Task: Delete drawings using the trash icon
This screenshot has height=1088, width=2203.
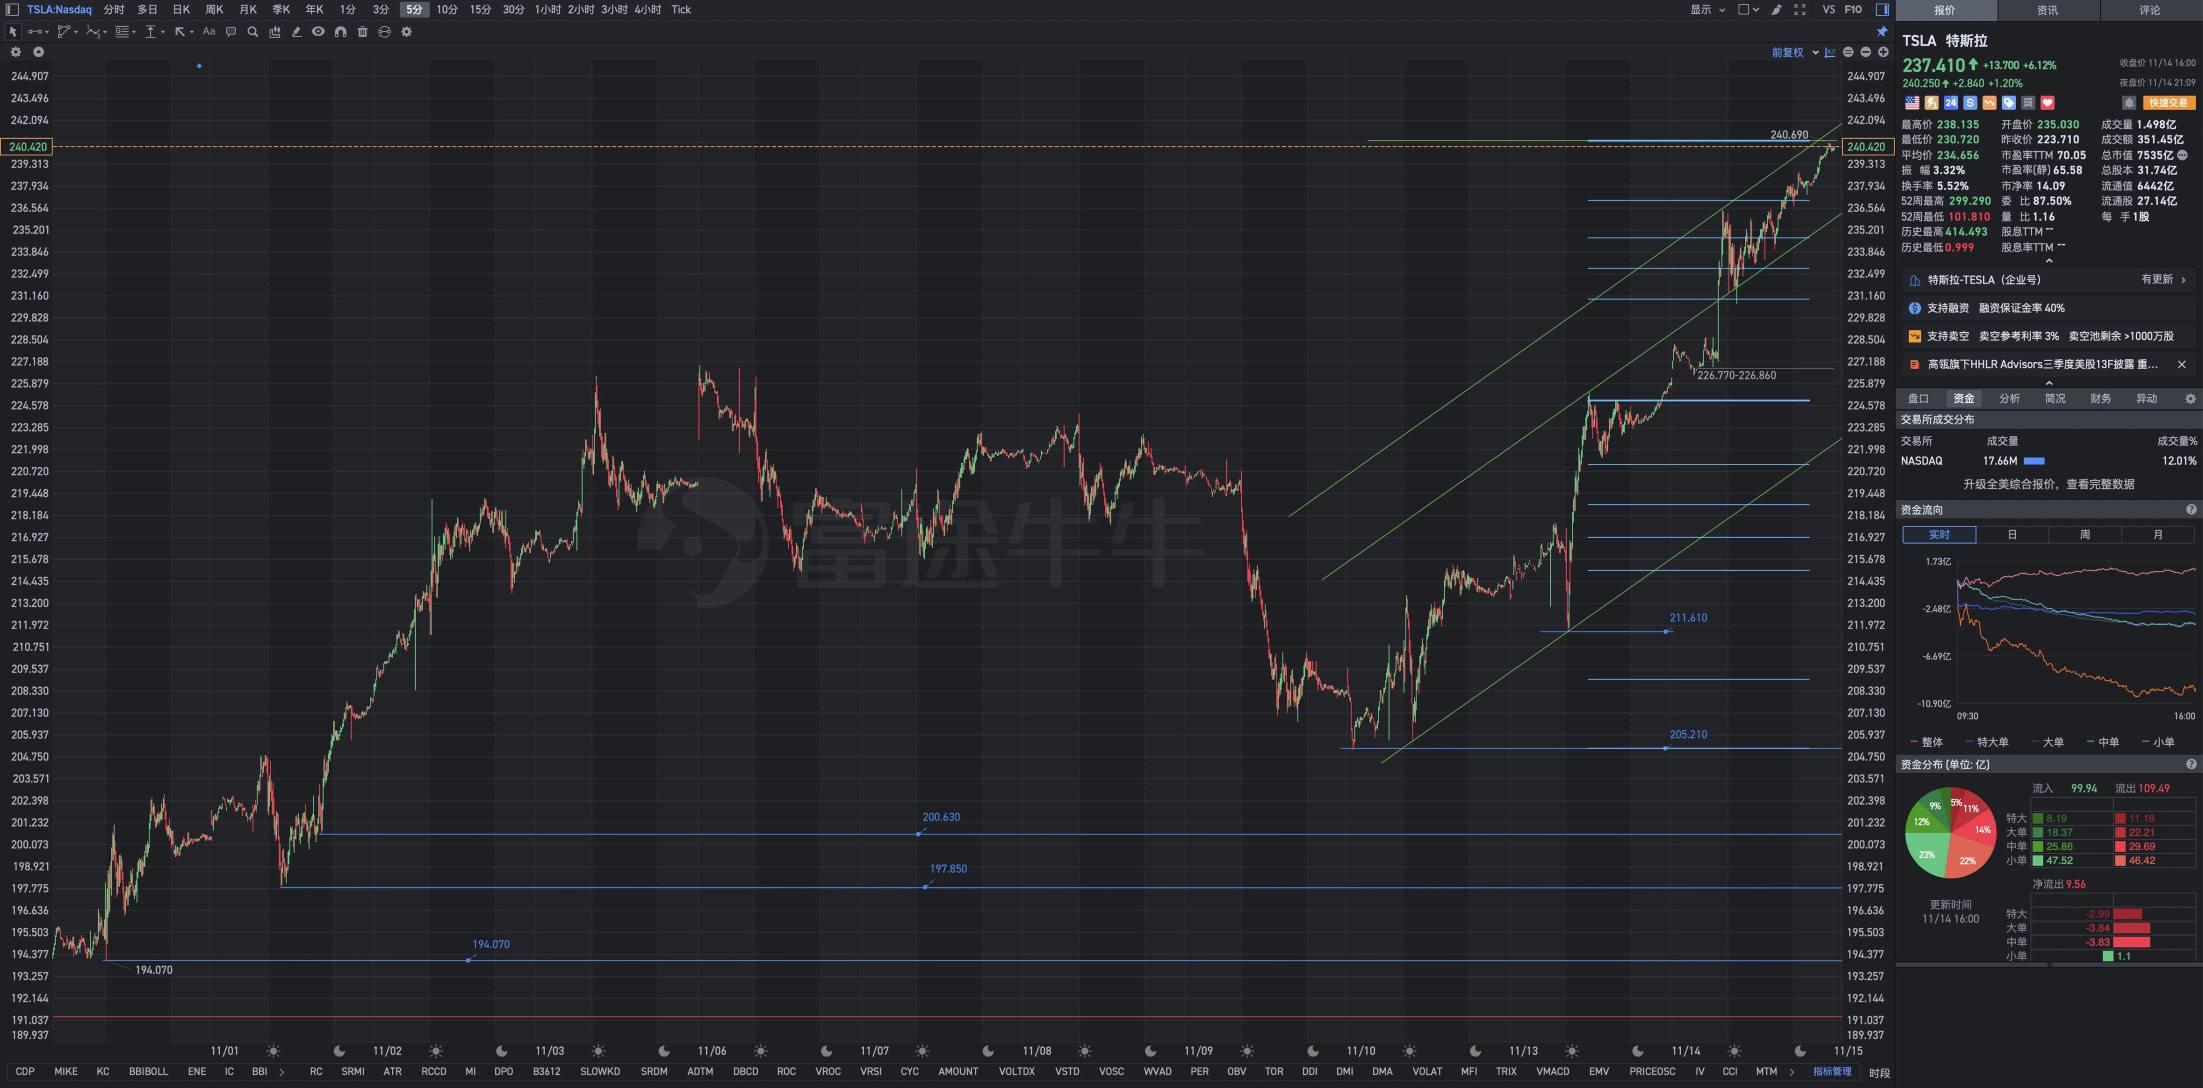Action: click(x=362, y=32)
